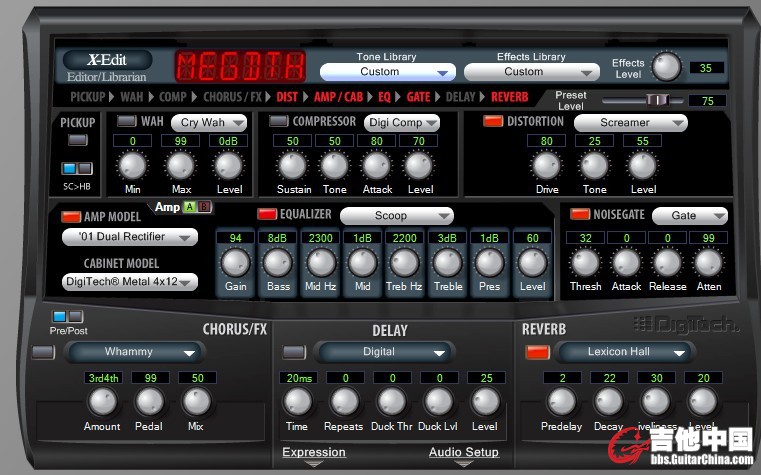This screenshot has width=761, height=475.
Task: Open the Screamer distortion dropdown
Action: [630, 123]
